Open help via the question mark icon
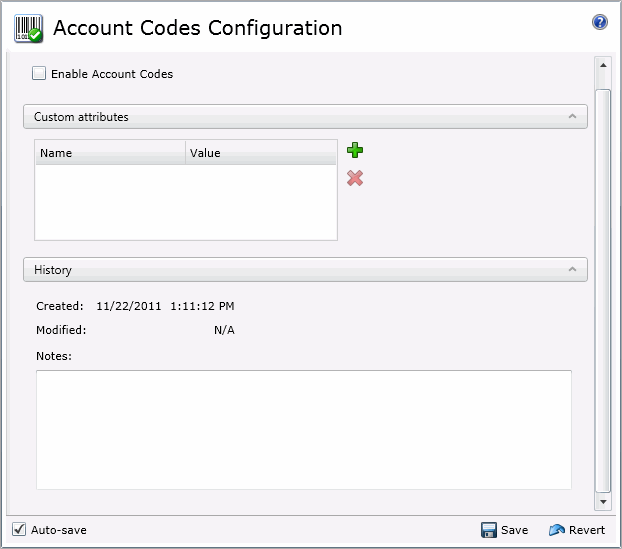The image size is (622, 549). pyautogui.click(x=600, y=22)
